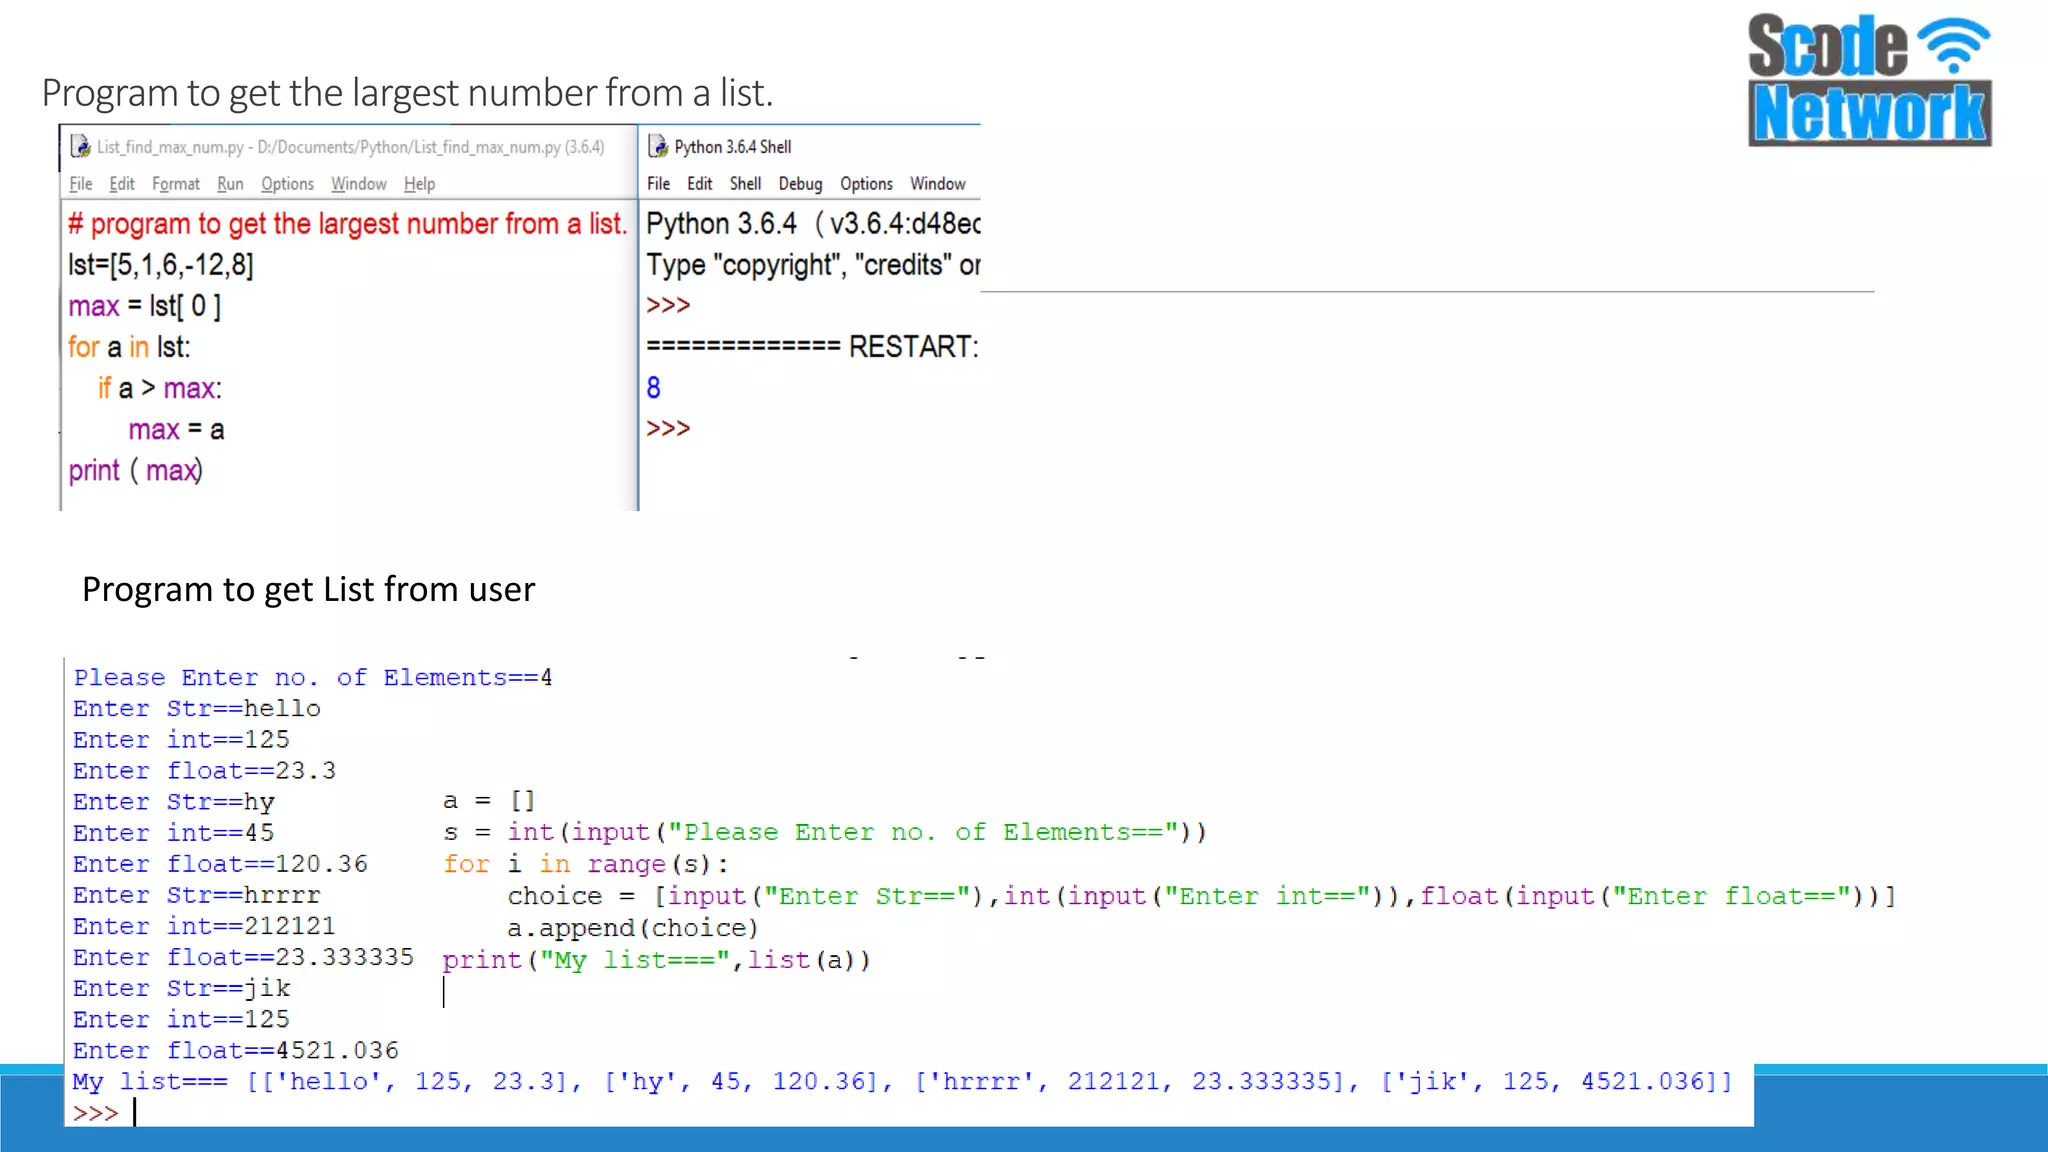Open the Run menu in the editor
The width and height of the screenshot is (2048, 1152).
click(230, 184)
